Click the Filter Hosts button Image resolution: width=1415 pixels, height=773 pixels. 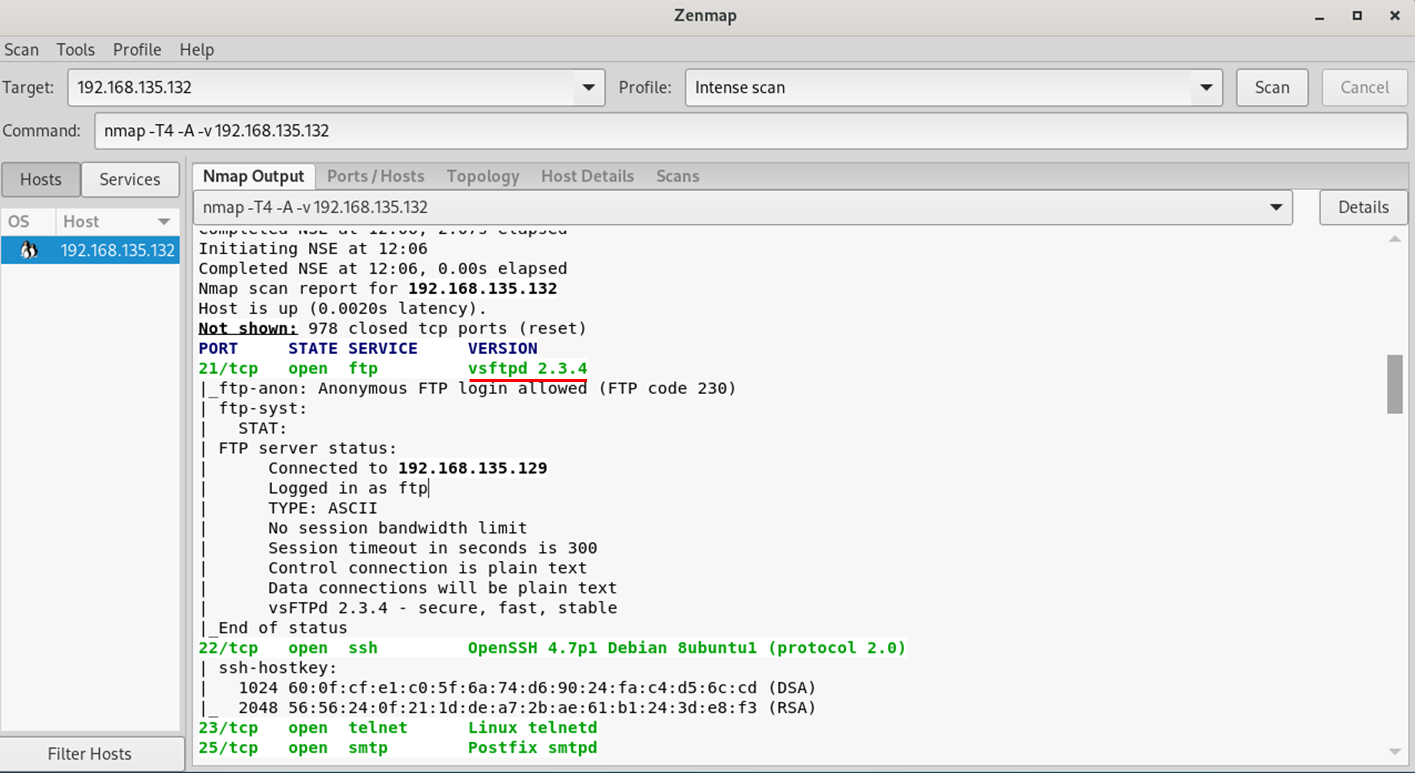(90, 754)
